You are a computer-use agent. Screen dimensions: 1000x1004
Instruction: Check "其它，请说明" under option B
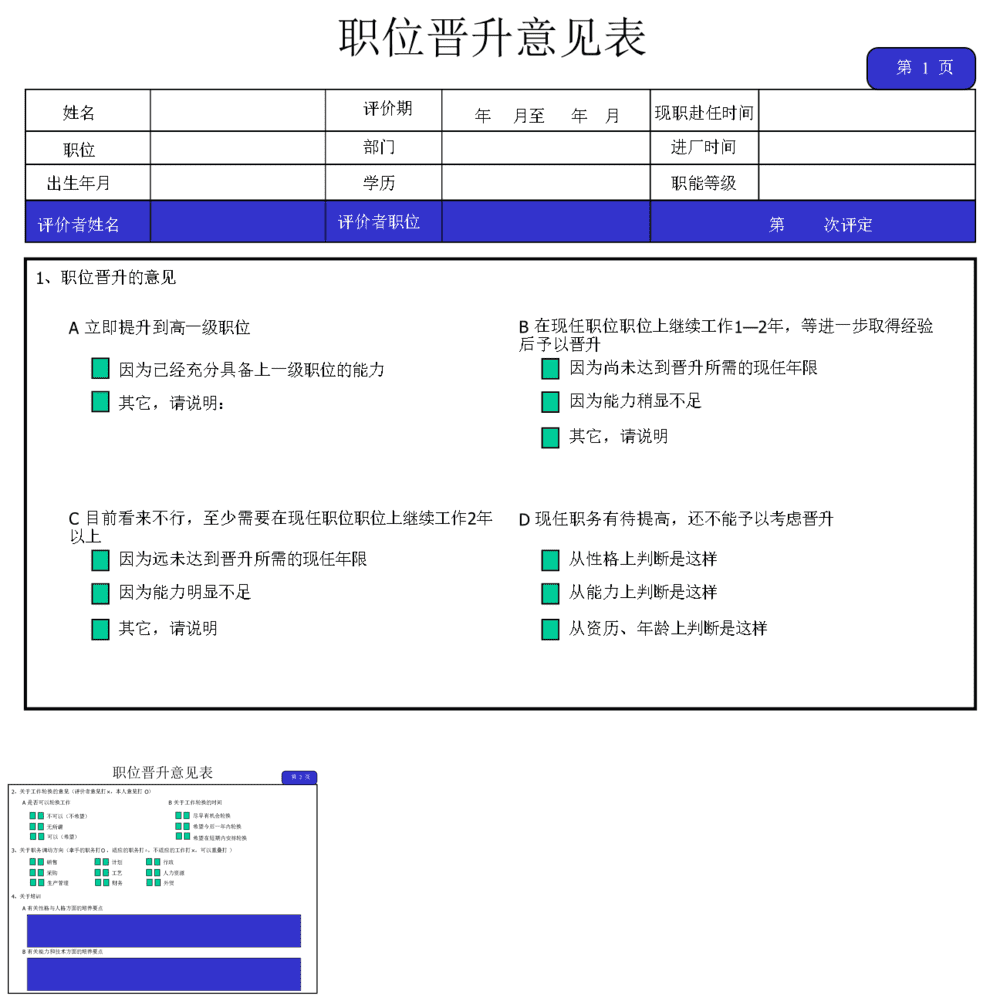(x=550, y=437)
